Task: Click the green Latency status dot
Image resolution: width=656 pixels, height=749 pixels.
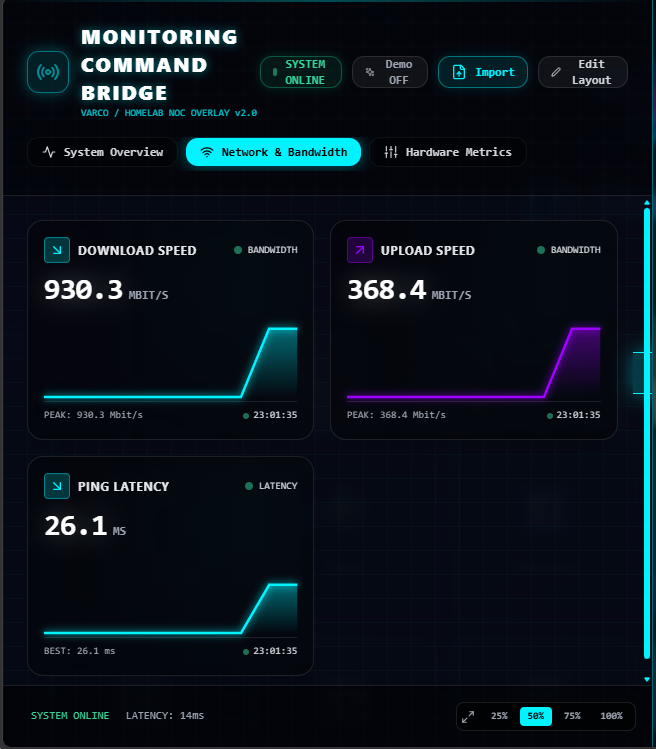Action: coord(248,486)
